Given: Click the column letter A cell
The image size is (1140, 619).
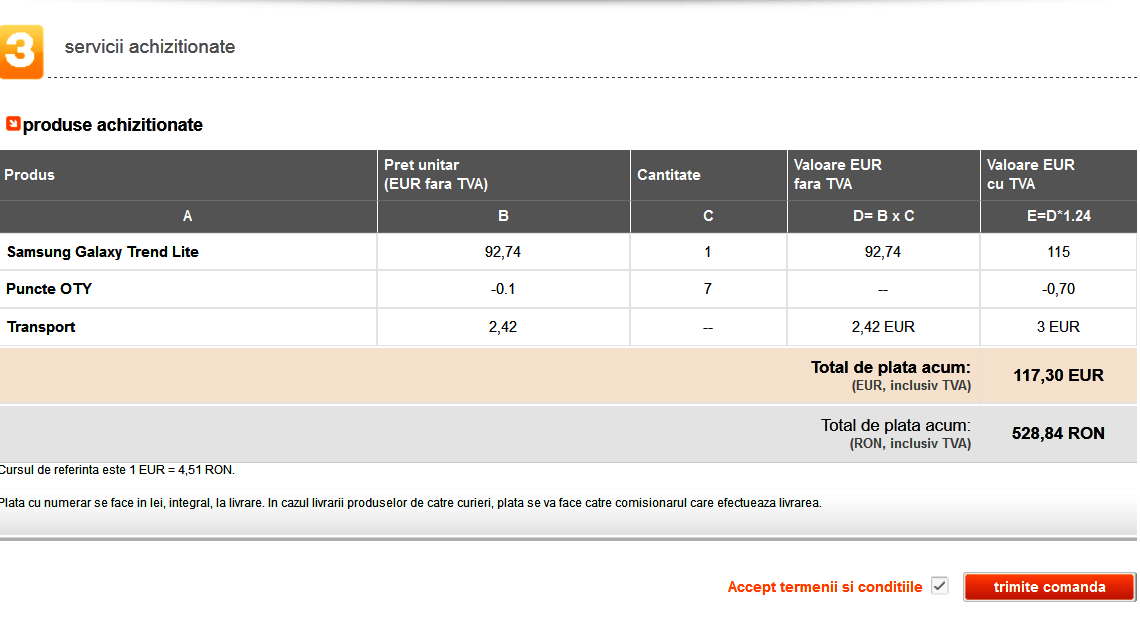Looking at the screenshot, I should pyautogui.click(x=188, y=216).
